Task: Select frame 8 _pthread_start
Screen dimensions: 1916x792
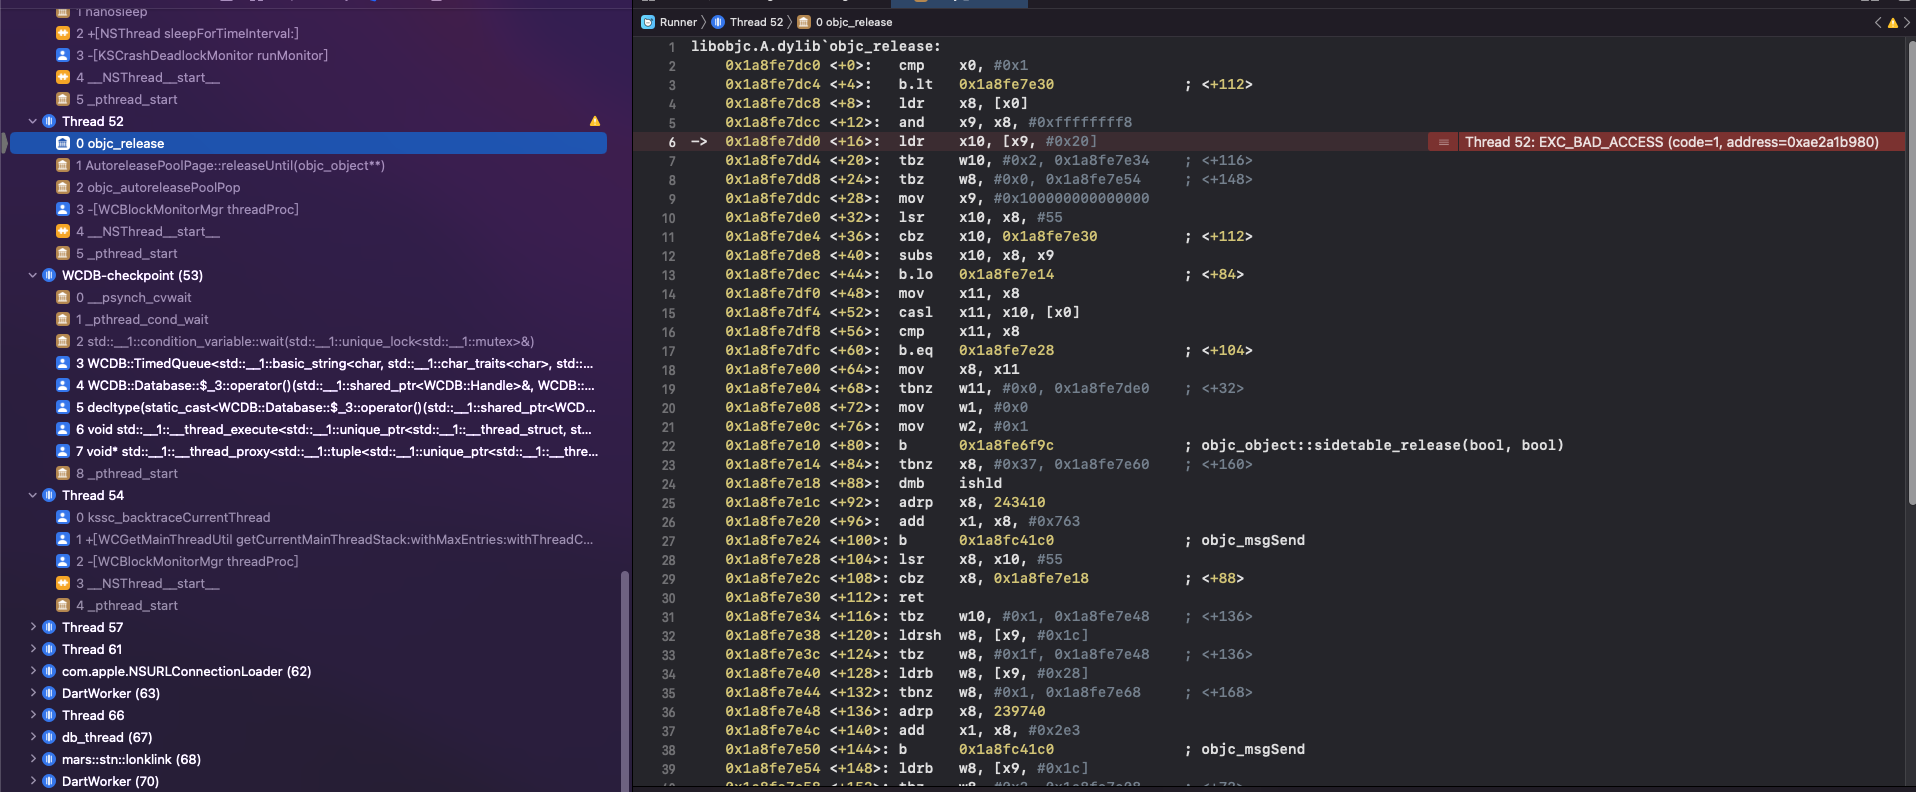Action: tap(126, 473)
